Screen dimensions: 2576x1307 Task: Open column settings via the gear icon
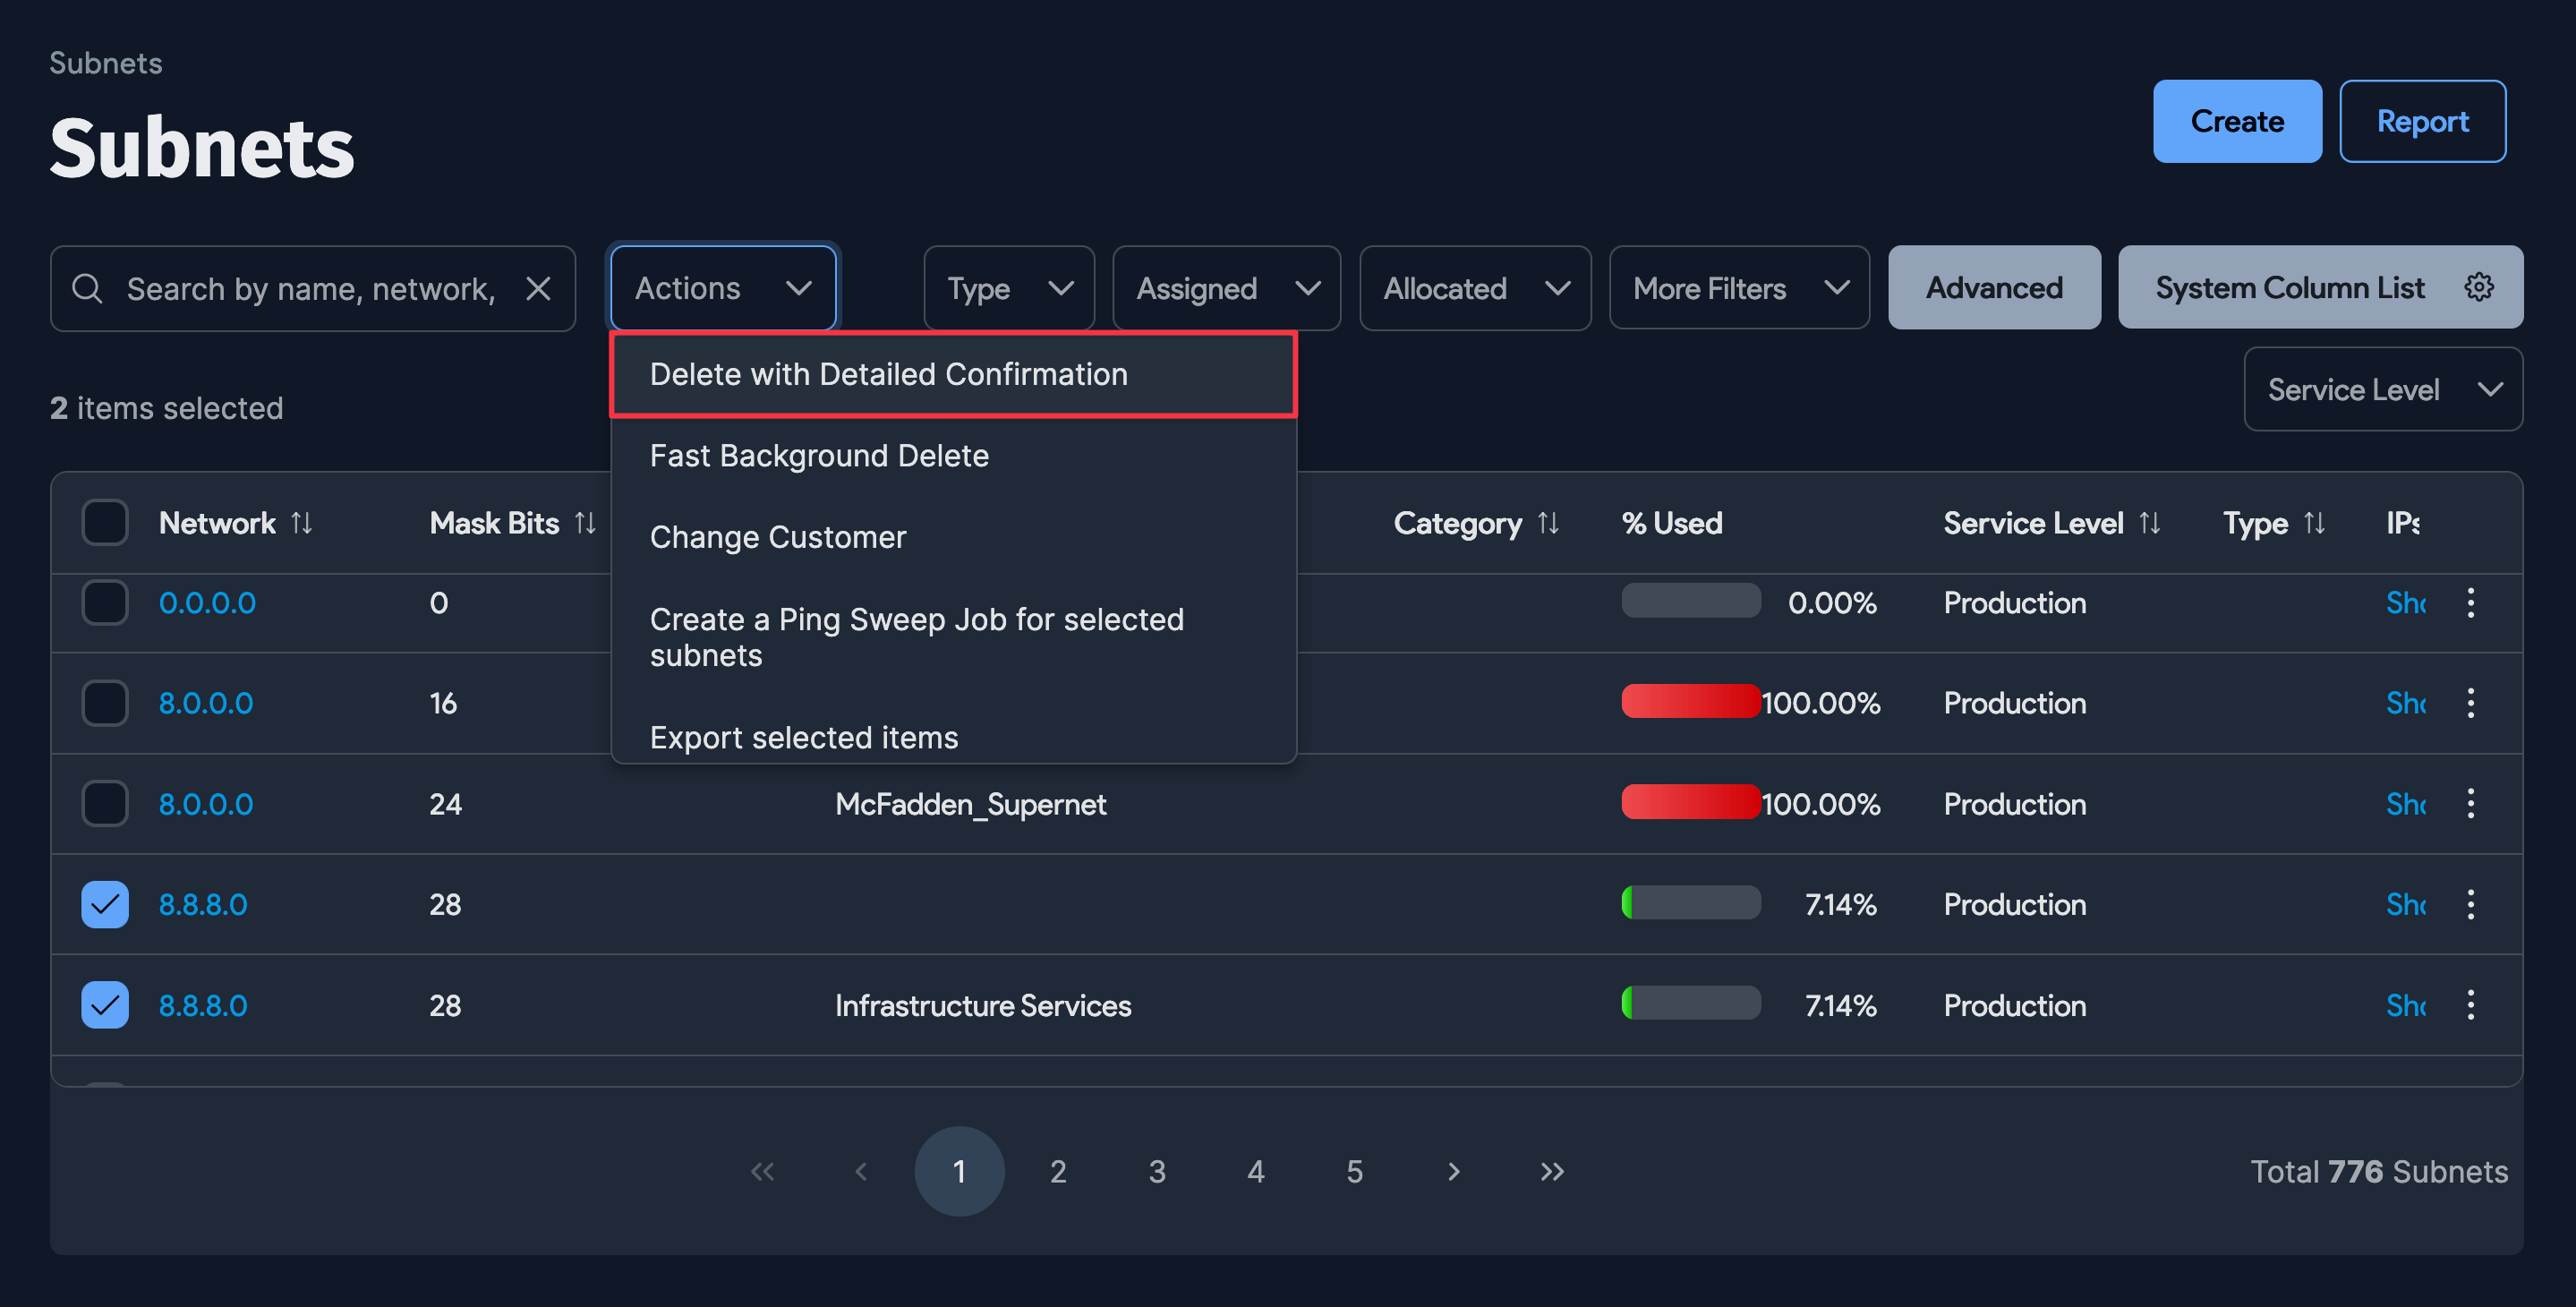pos(2479,287)
